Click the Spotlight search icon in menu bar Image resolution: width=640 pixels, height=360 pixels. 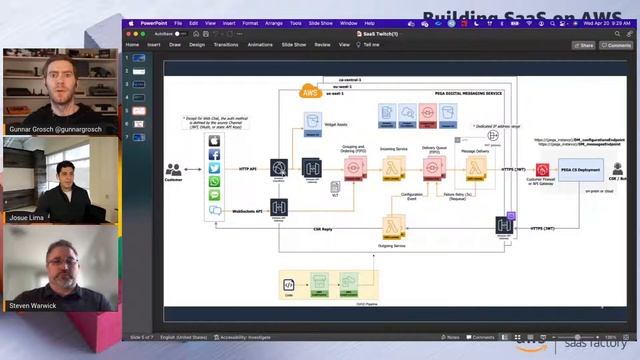(x=552, y=24)
